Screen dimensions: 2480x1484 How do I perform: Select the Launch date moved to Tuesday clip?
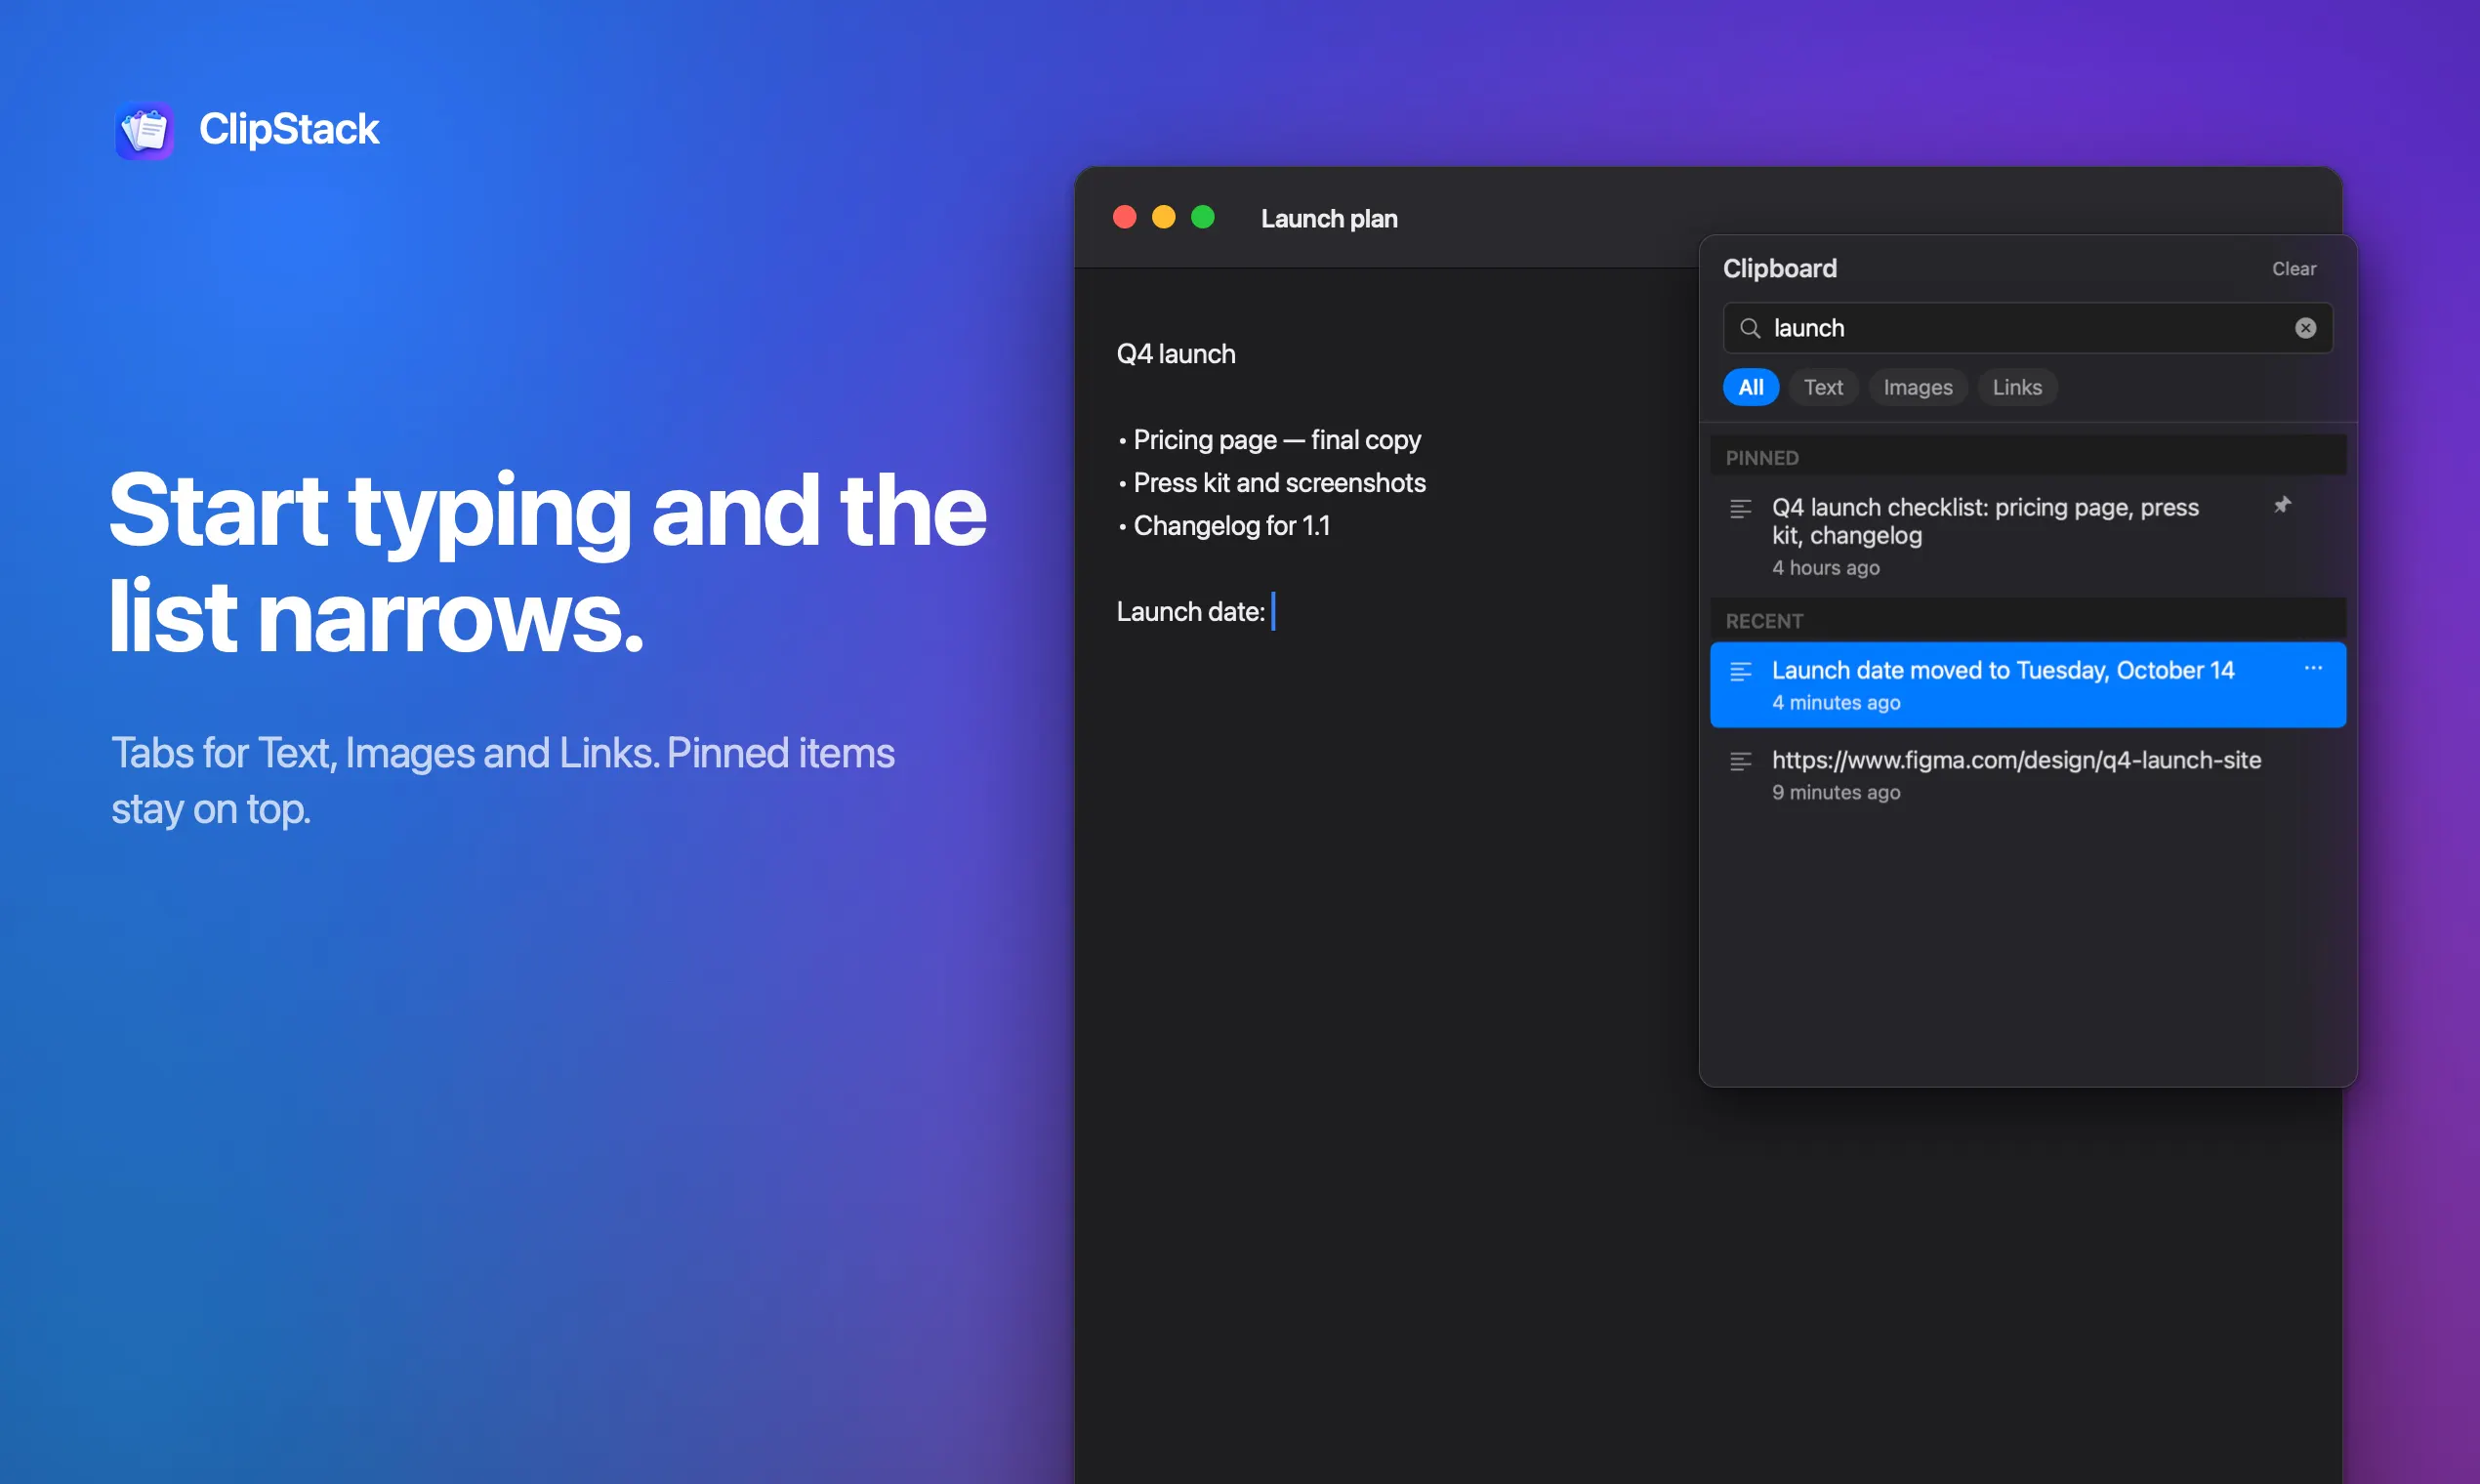tap(2027, 685)
